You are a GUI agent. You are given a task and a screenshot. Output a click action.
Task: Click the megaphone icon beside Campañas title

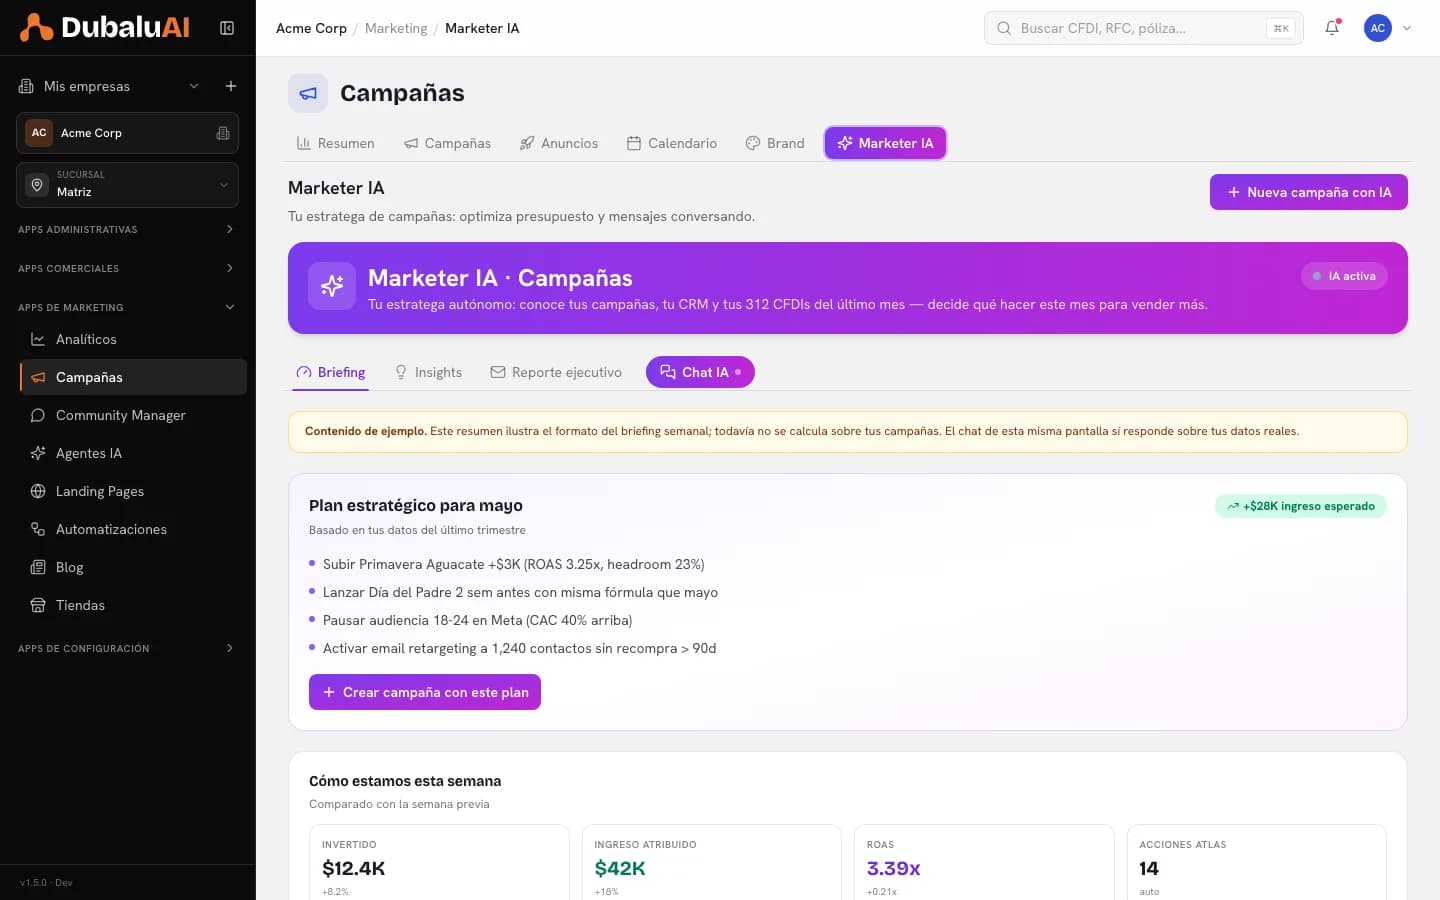pos(308,93)
